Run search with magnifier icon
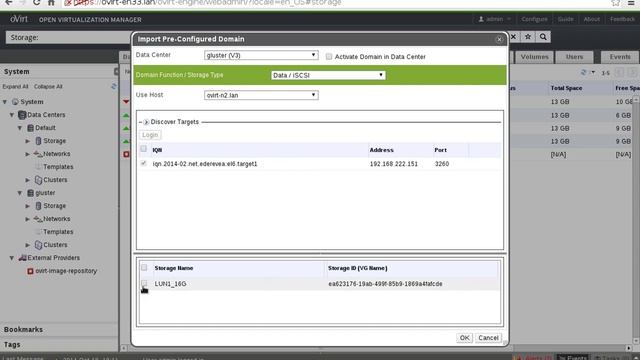 tap(543, 37)
